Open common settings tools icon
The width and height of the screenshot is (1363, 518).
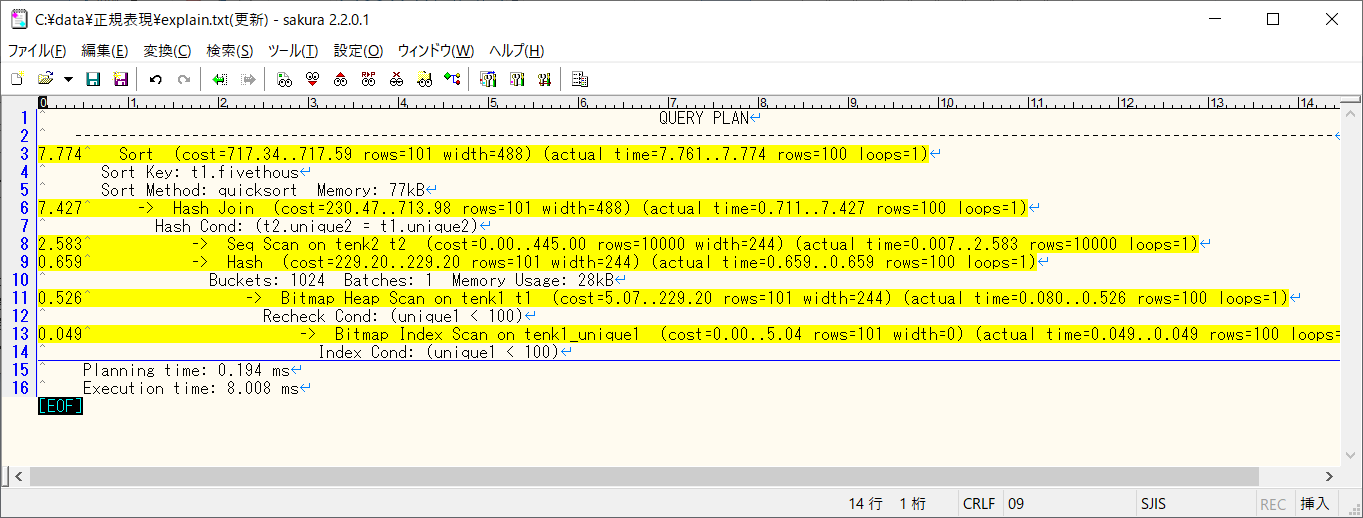point(544,79)
